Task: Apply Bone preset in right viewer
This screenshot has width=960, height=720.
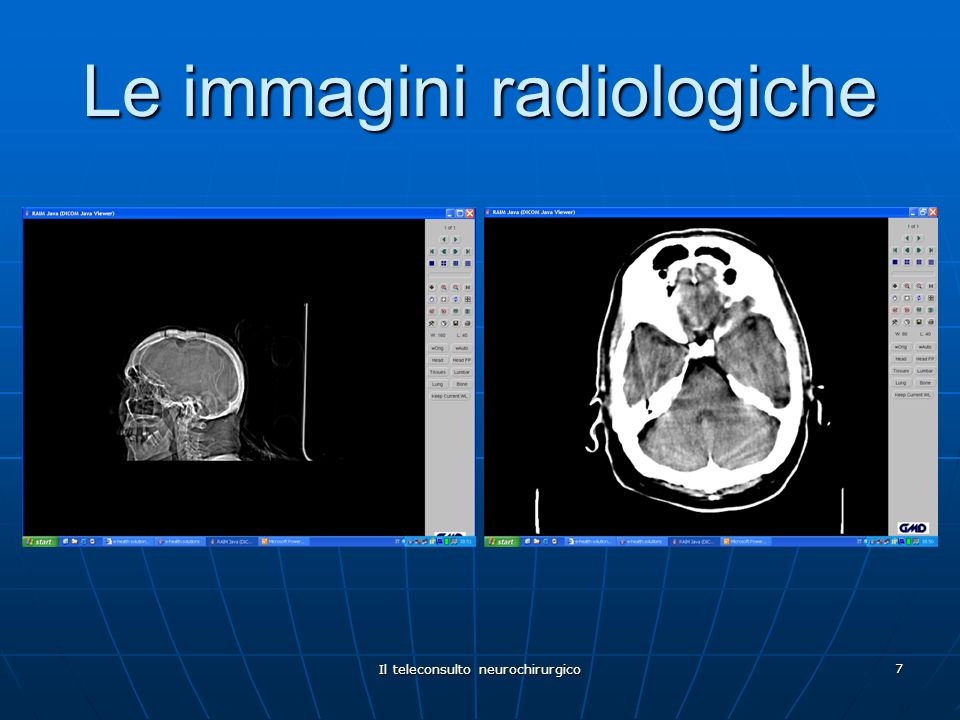Action: 925,383
